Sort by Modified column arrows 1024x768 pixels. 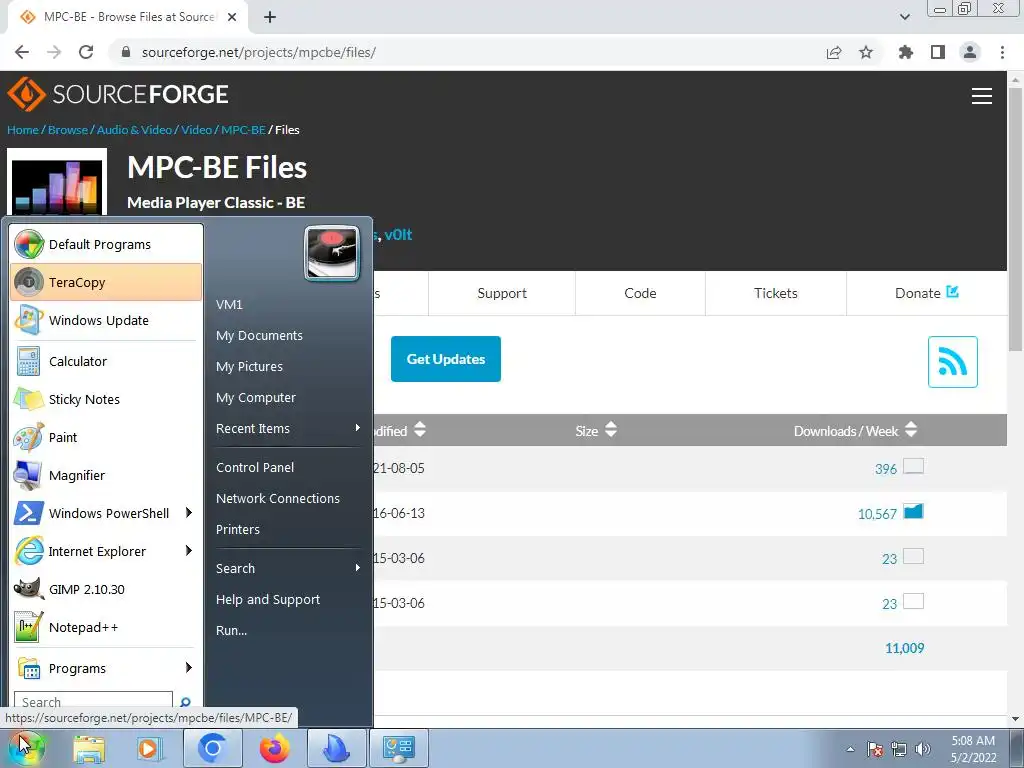pyautogui.click(x=420, y=430)
